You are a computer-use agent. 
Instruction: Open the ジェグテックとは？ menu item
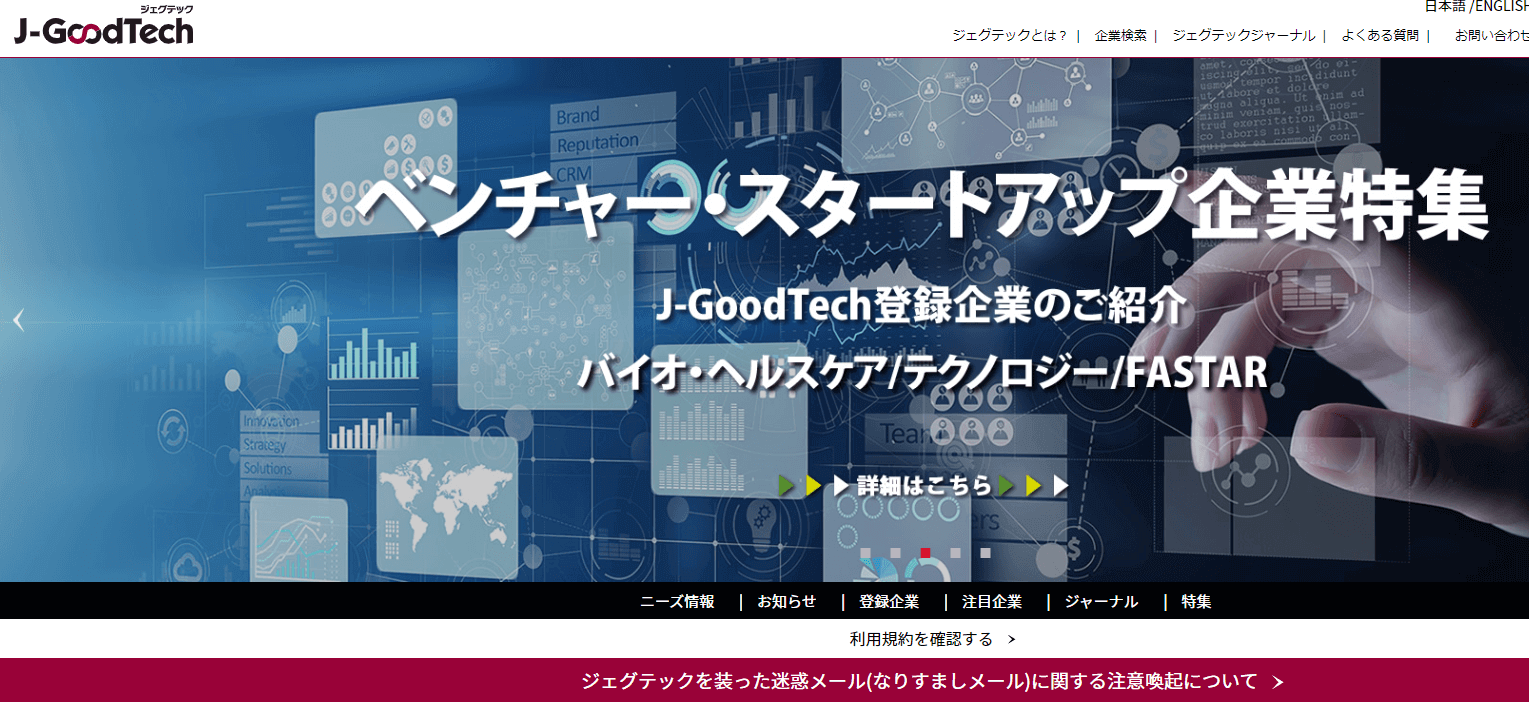1010,34
